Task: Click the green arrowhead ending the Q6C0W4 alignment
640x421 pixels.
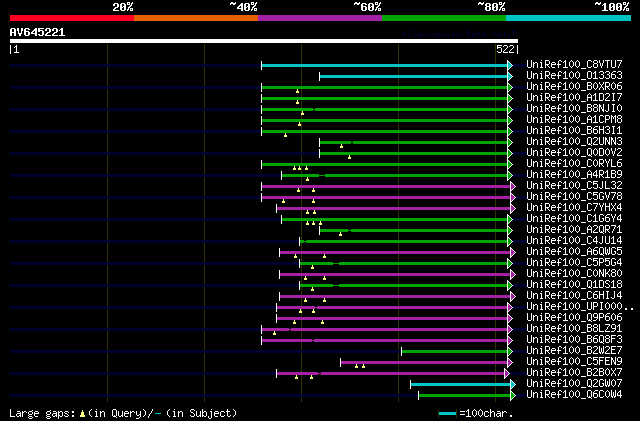Action: click(513, 395)
